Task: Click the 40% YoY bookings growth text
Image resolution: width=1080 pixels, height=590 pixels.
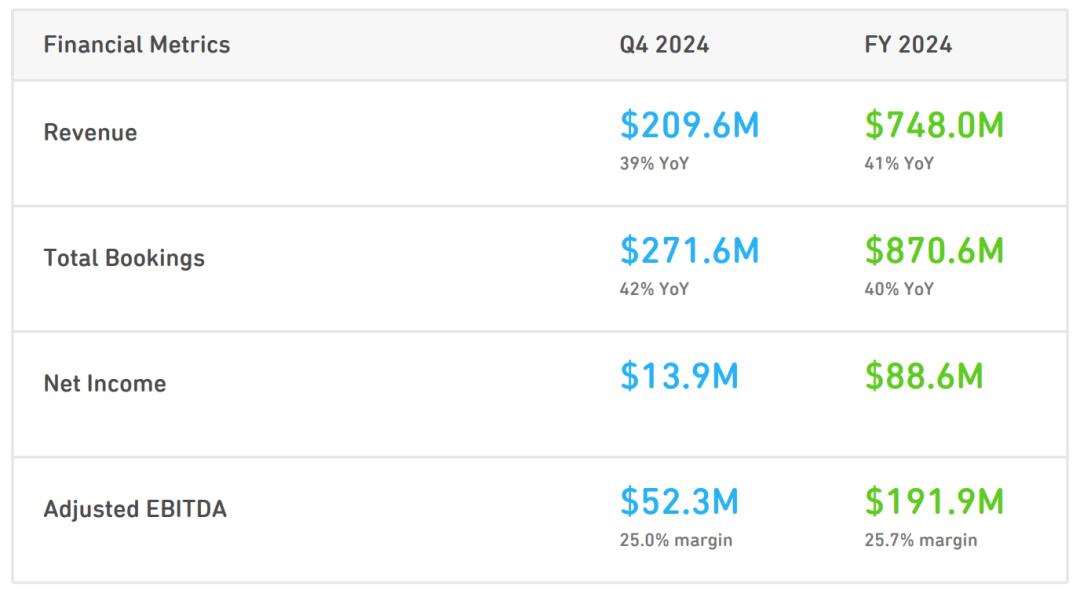Action: click(x=900, y=289)
